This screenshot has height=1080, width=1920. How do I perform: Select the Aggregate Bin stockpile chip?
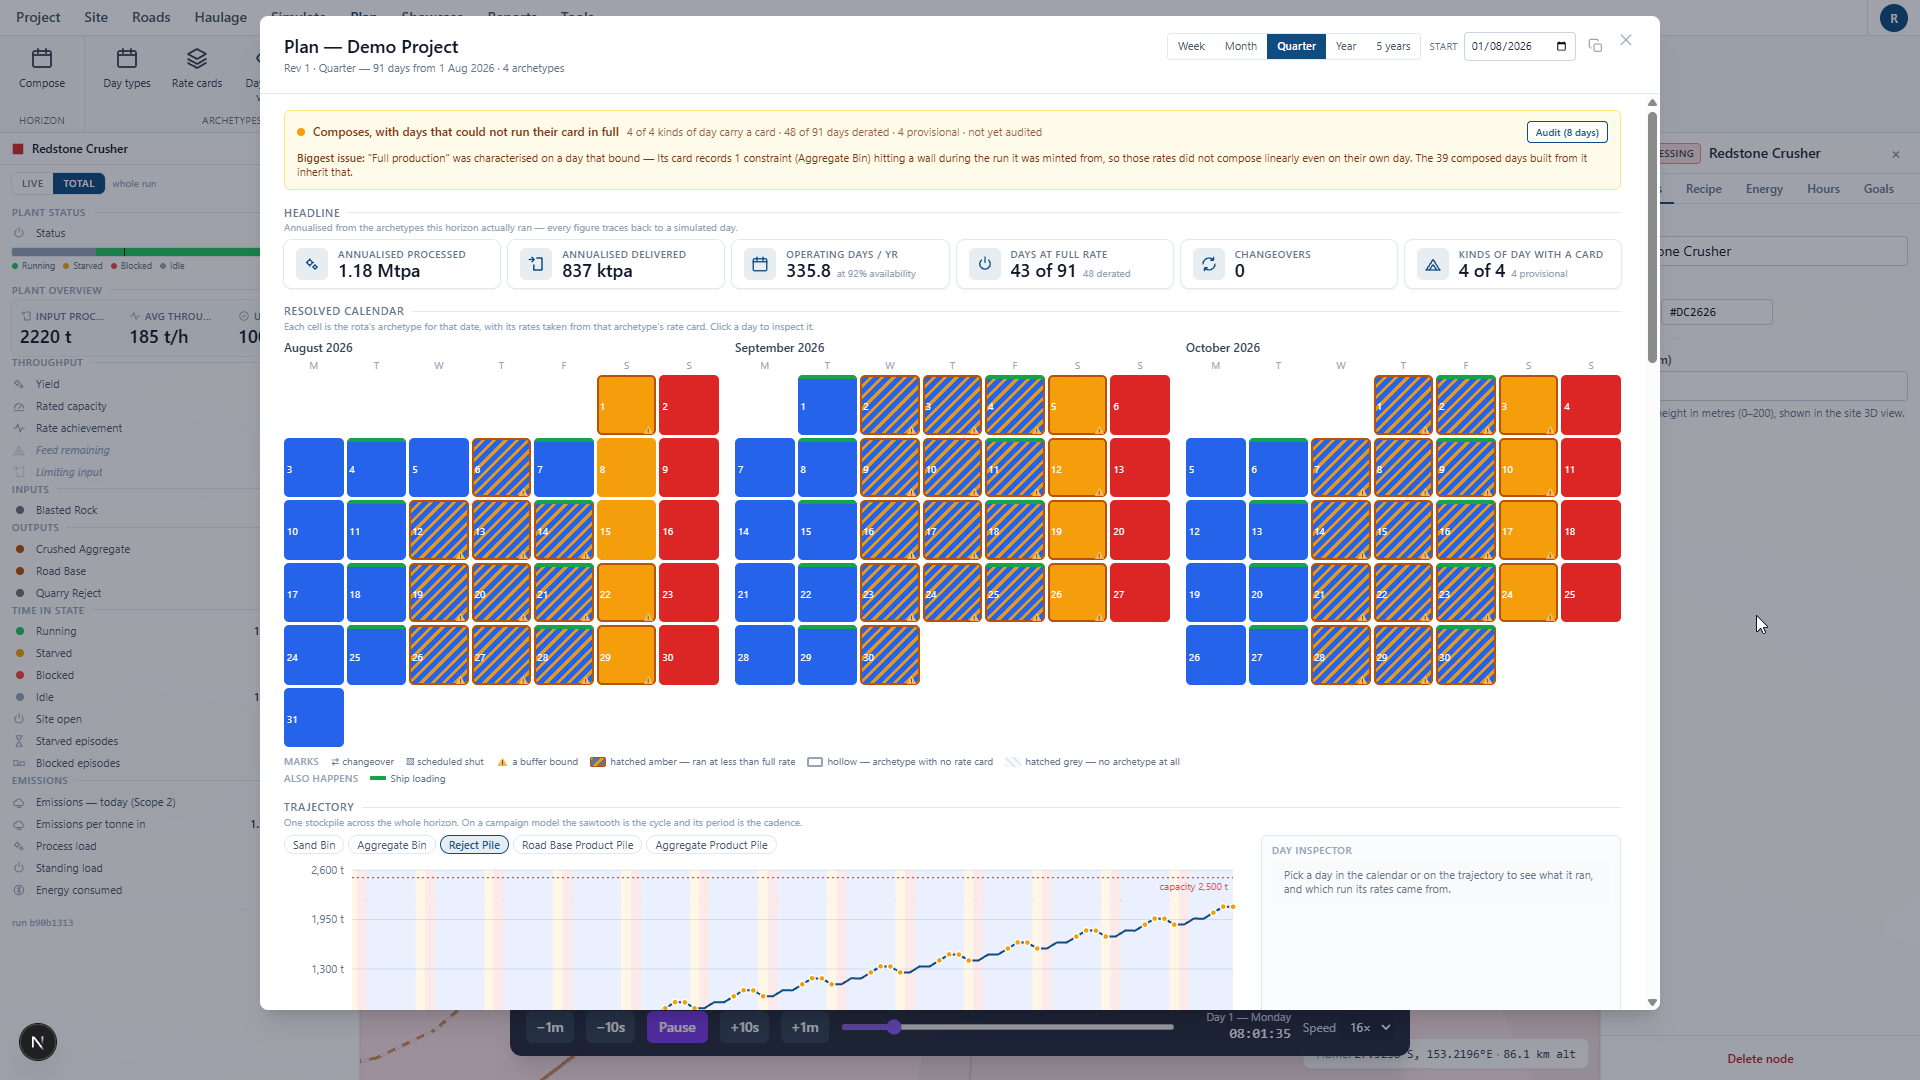click(x=392, y=845)
